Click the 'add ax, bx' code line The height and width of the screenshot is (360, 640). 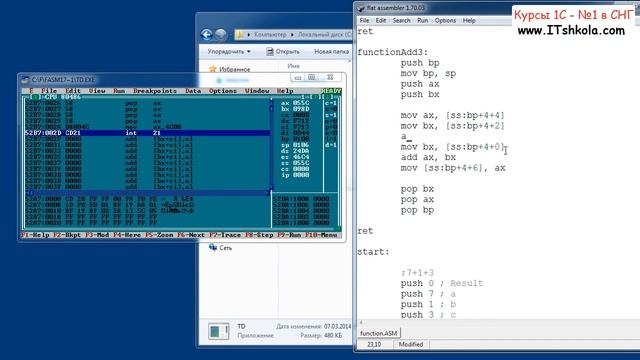coord(428,158)
